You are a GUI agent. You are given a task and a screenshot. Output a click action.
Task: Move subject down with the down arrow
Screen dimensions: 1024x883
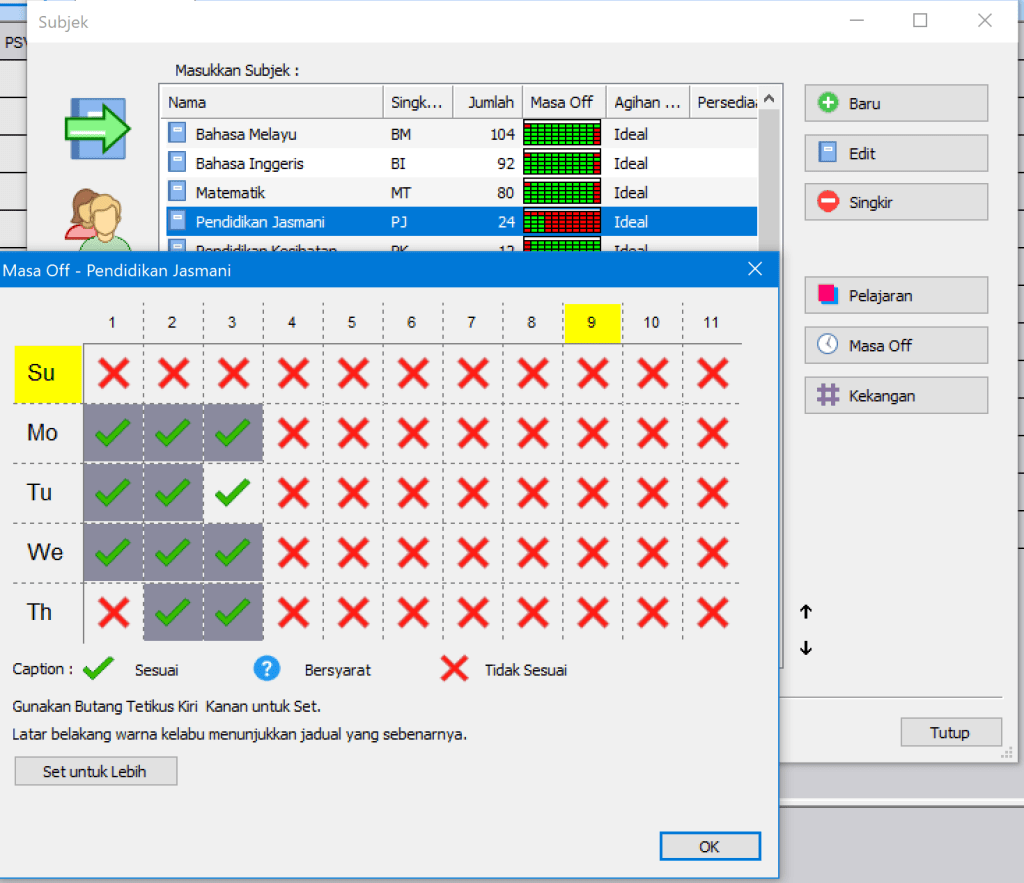[x=806, y=648]
